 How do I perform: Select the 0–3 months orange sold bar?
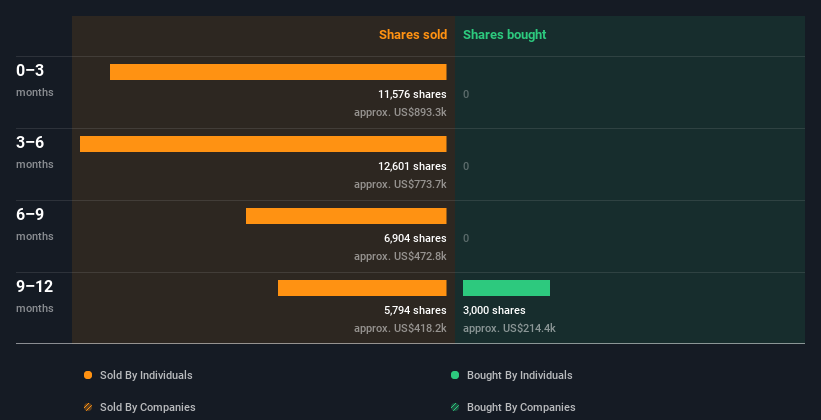[278, 72]
